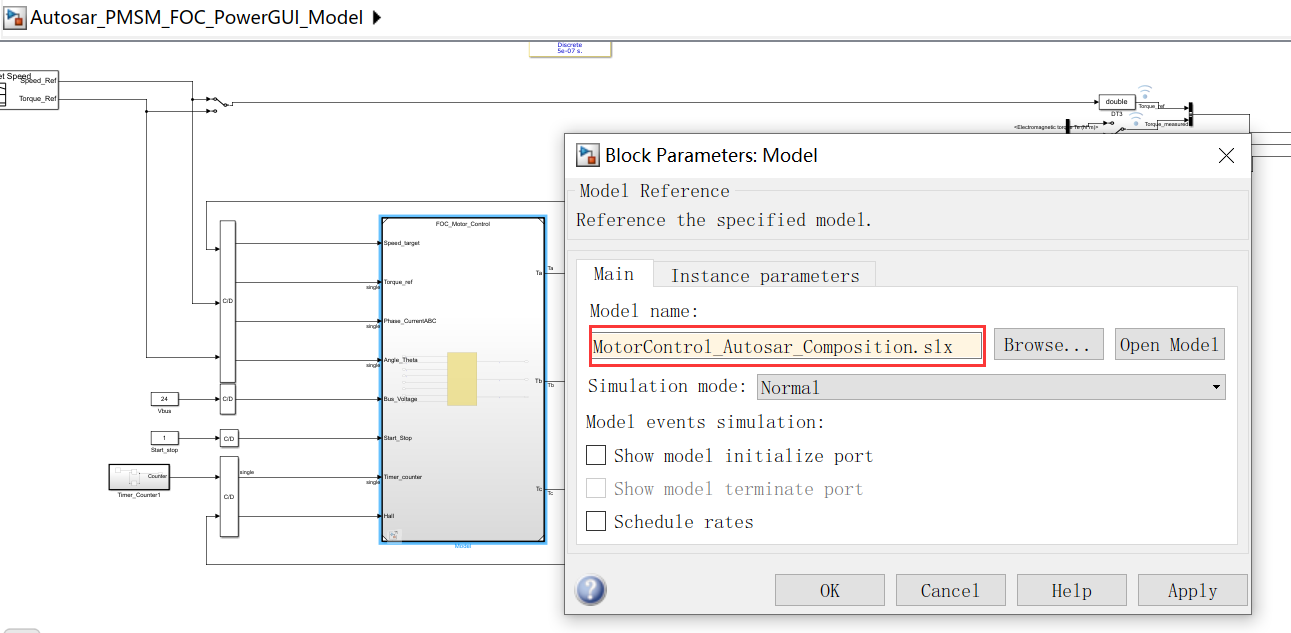1291x633 pixels.
Task: Check the Schedule rates option
Action: tap(595, 521)
